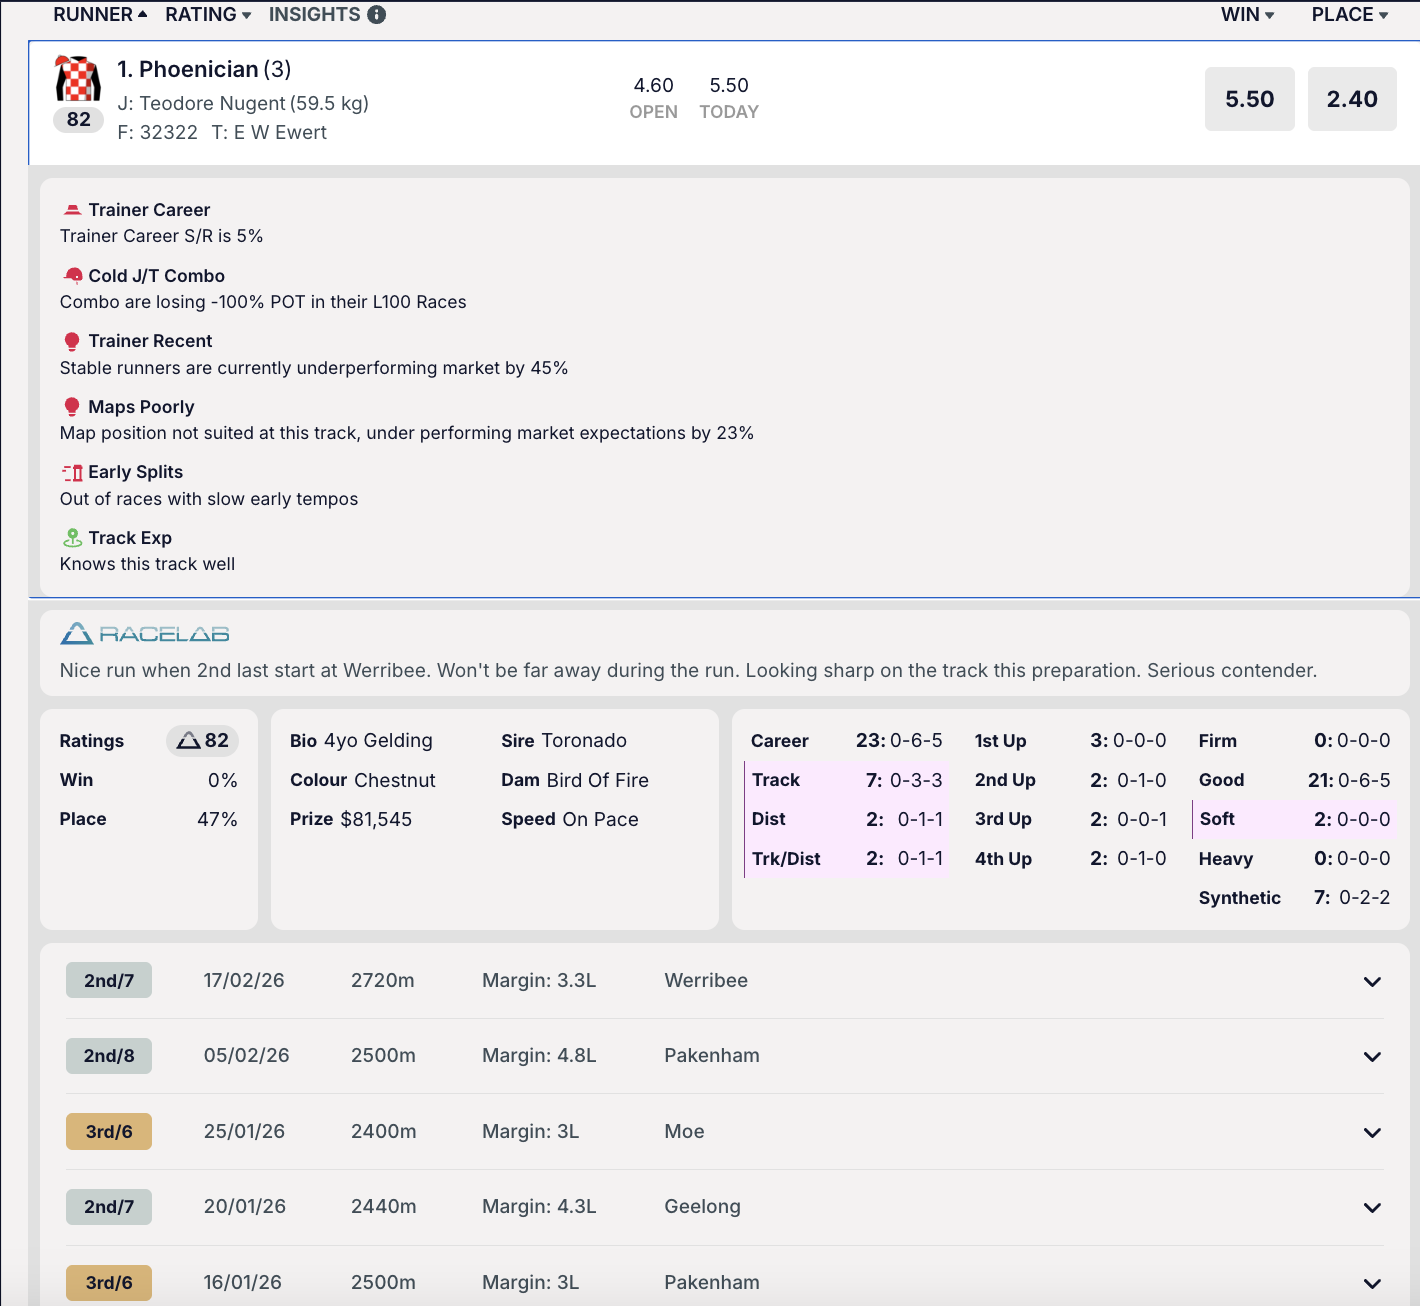Click the Early Splits icon
This screenshot has height=1306, width=1420.
72,472
